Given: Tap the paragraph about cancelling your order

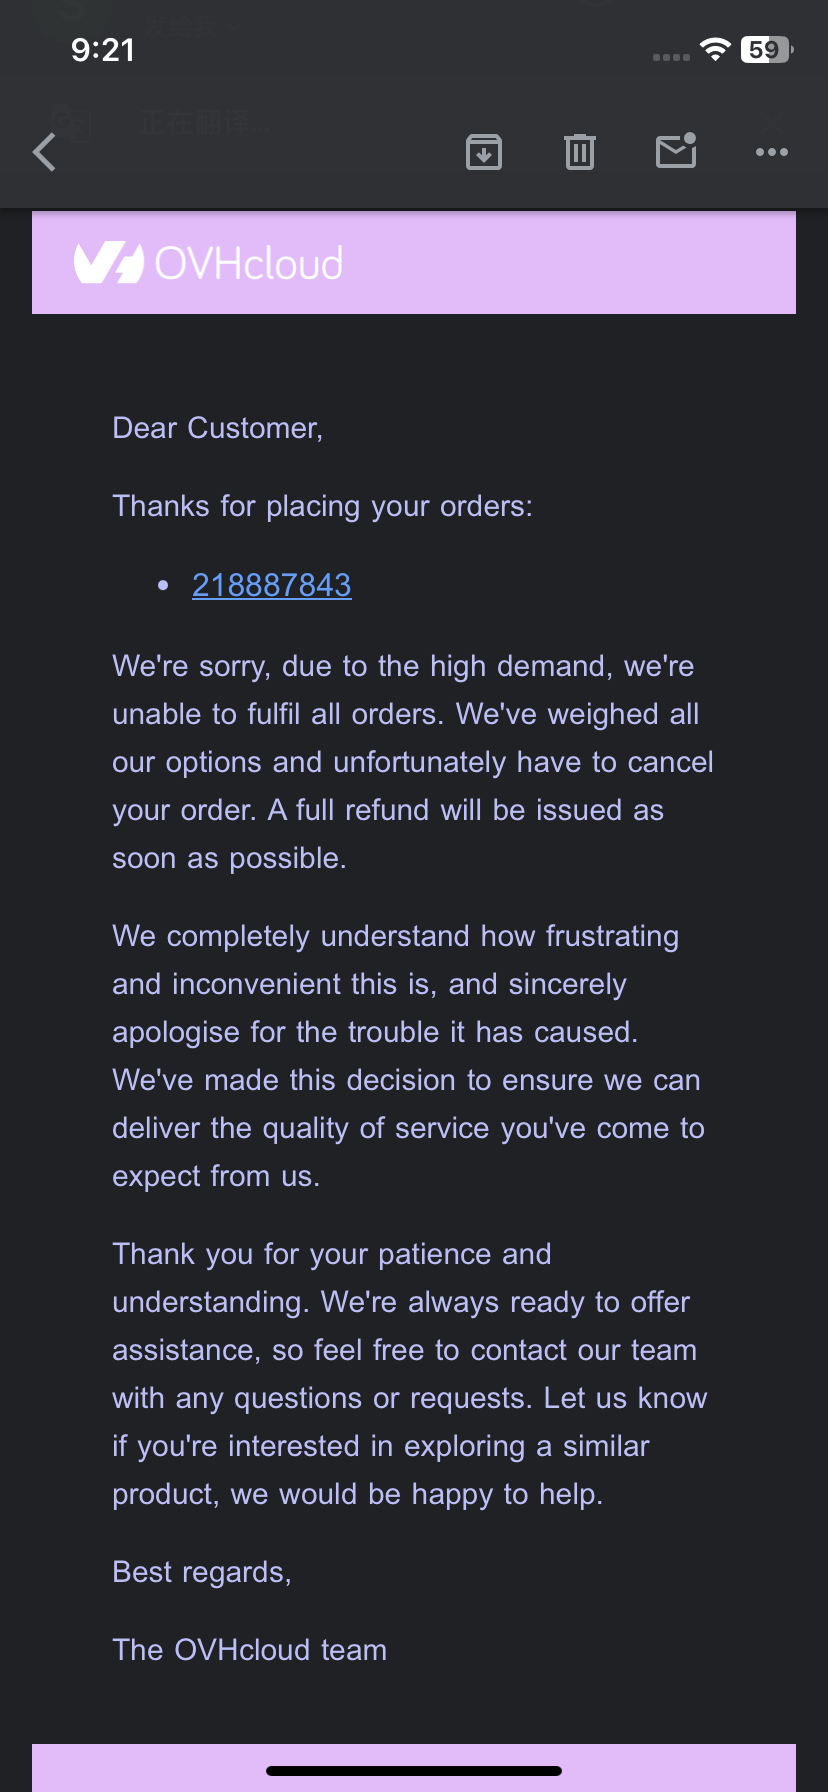Looking at the screenshot, I should tap(412, 762).
